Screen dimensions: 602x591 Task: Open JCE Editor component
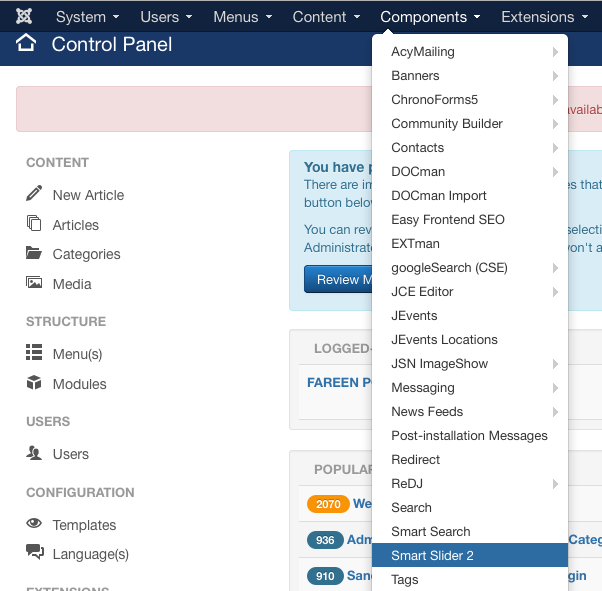(470, 292)
